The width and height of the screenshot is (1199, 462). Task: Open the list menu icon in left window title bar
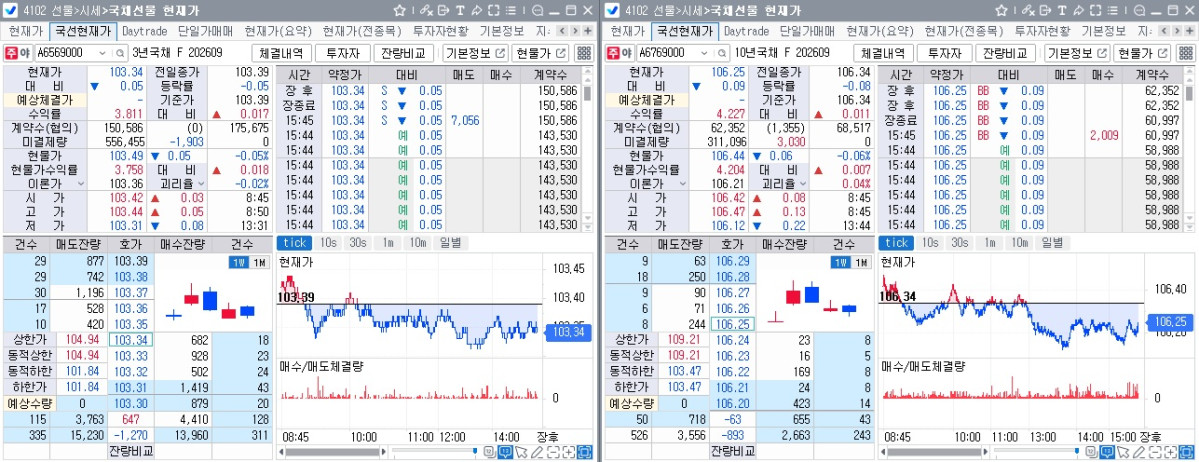pyautogui.click(x=511, y=11)
